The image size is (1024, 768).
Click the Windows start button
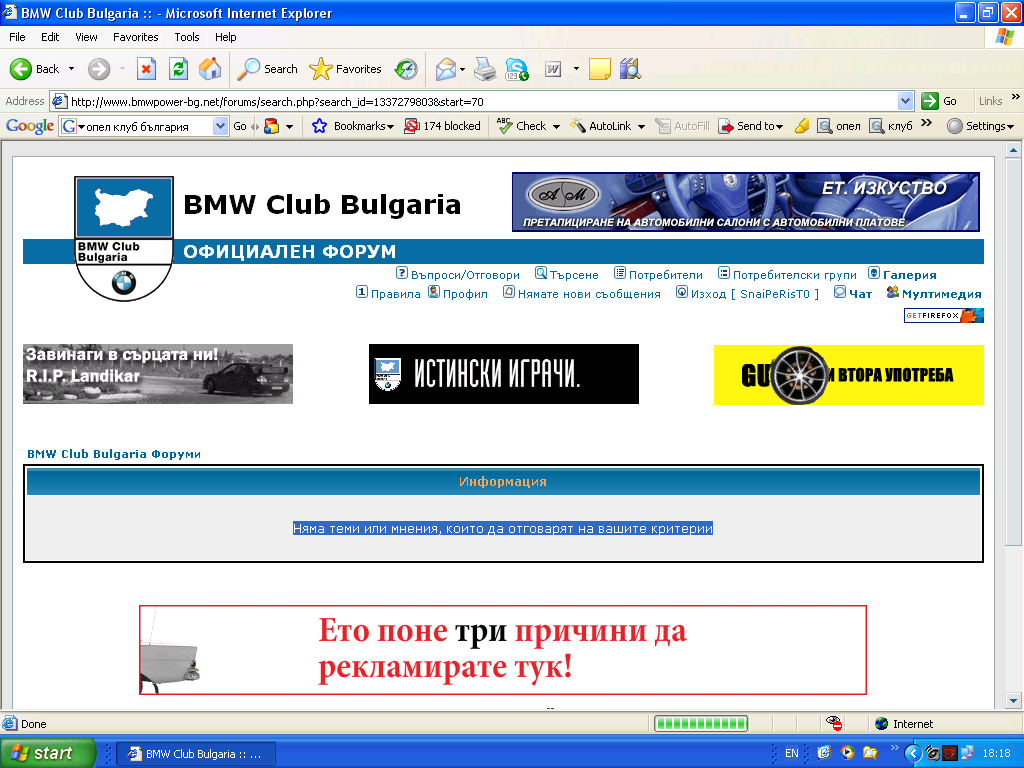(x=48, y=753)
